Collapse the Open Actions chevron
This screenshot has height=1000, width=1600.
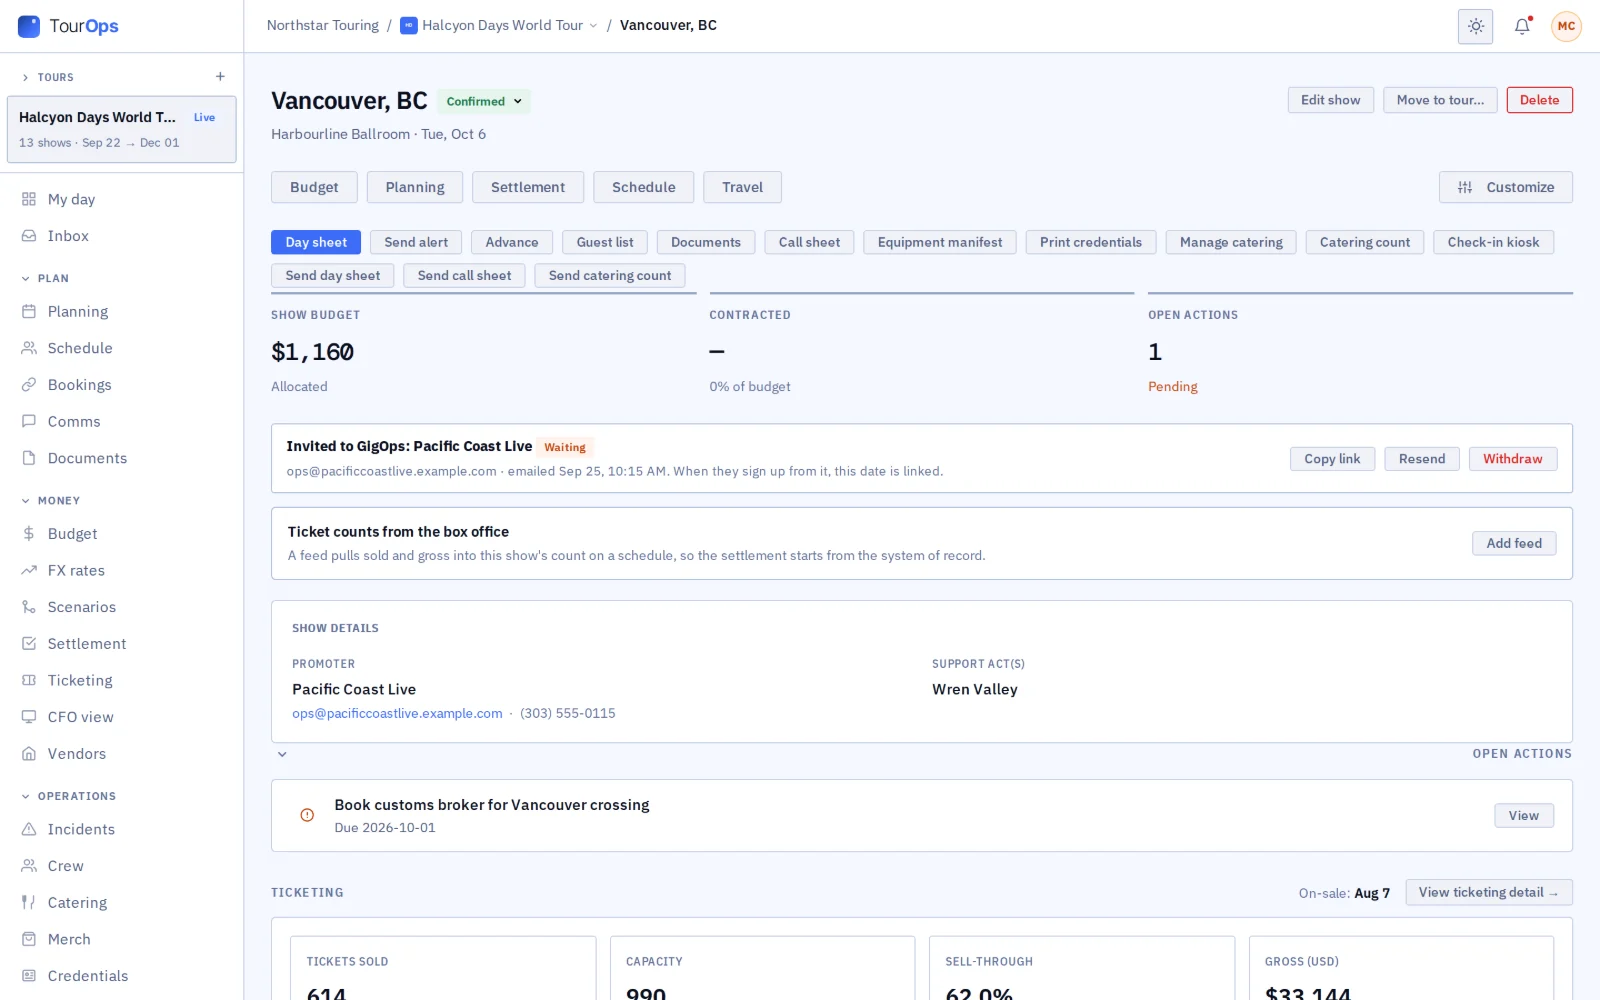coord(282,754)
